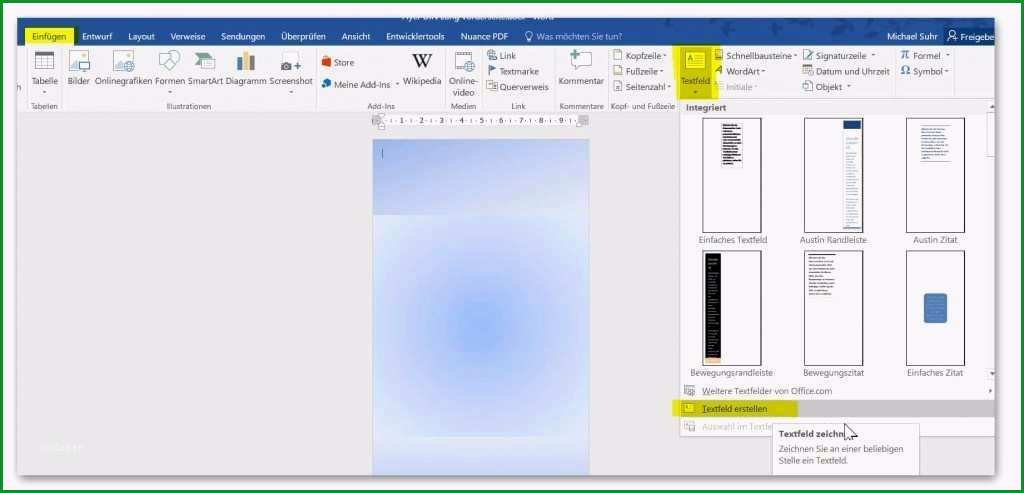This screenshot has height=493, width=1024.
Task: Open the Nuance PDF tab
Action: (x=484, y=37)
